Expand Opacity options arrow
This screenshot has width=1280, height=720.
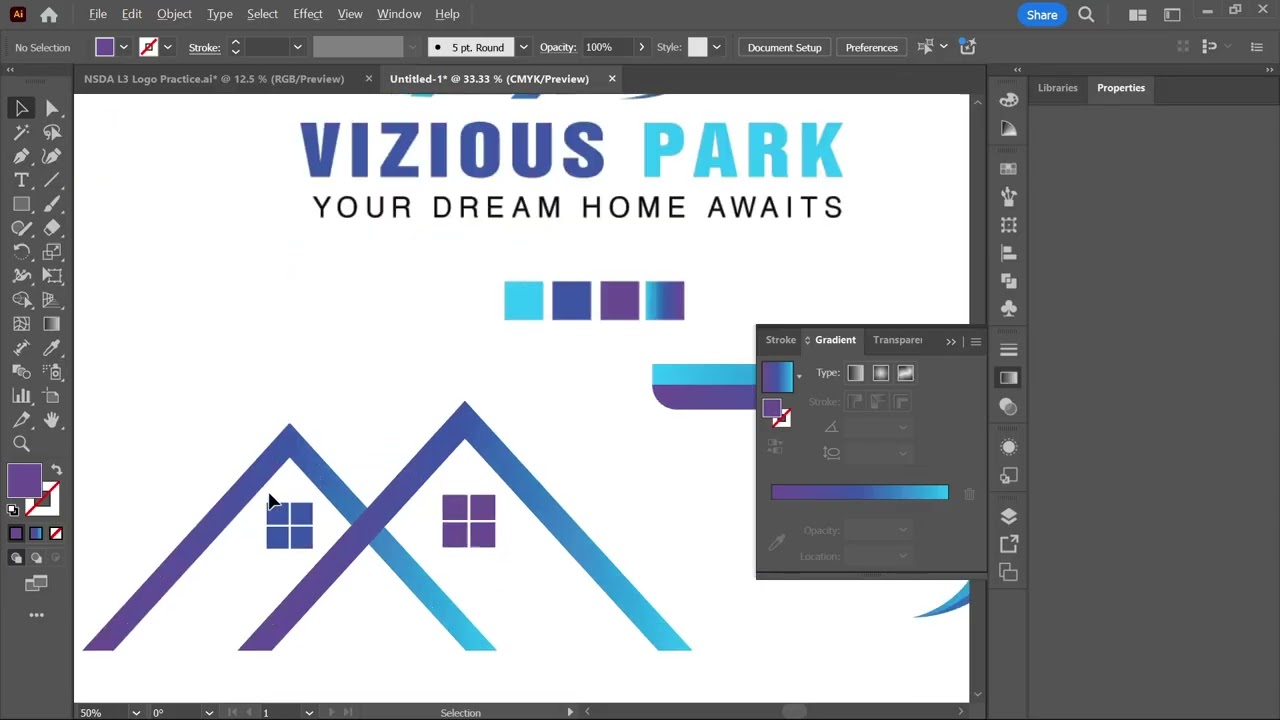641,47
